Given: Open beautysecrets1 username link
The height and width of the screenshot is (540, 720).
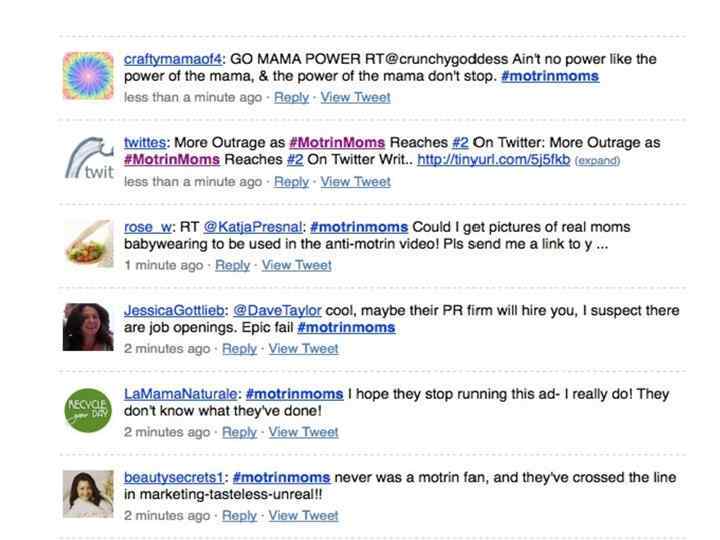Looking at the screenshot, I should 175,477.
